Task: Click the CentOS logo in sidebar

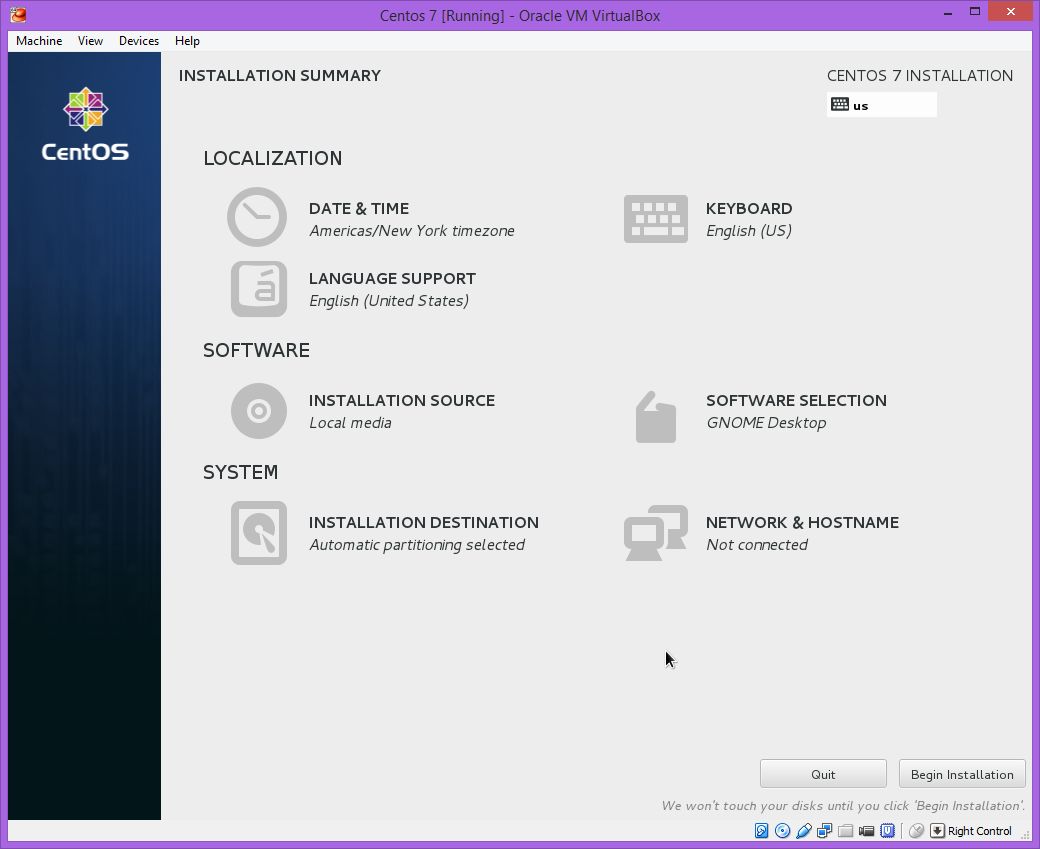Action: coord(86,124)
